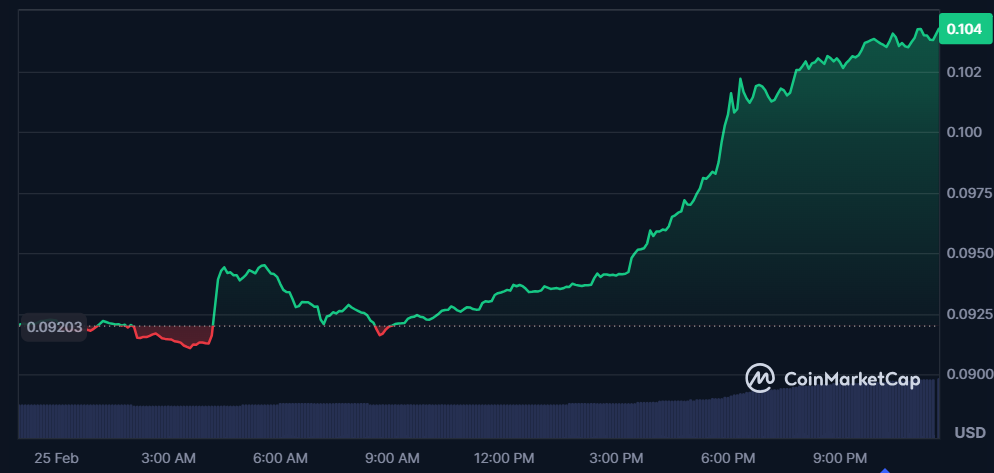
Task: Select the 9:00 PM time label
Action: 840,458
